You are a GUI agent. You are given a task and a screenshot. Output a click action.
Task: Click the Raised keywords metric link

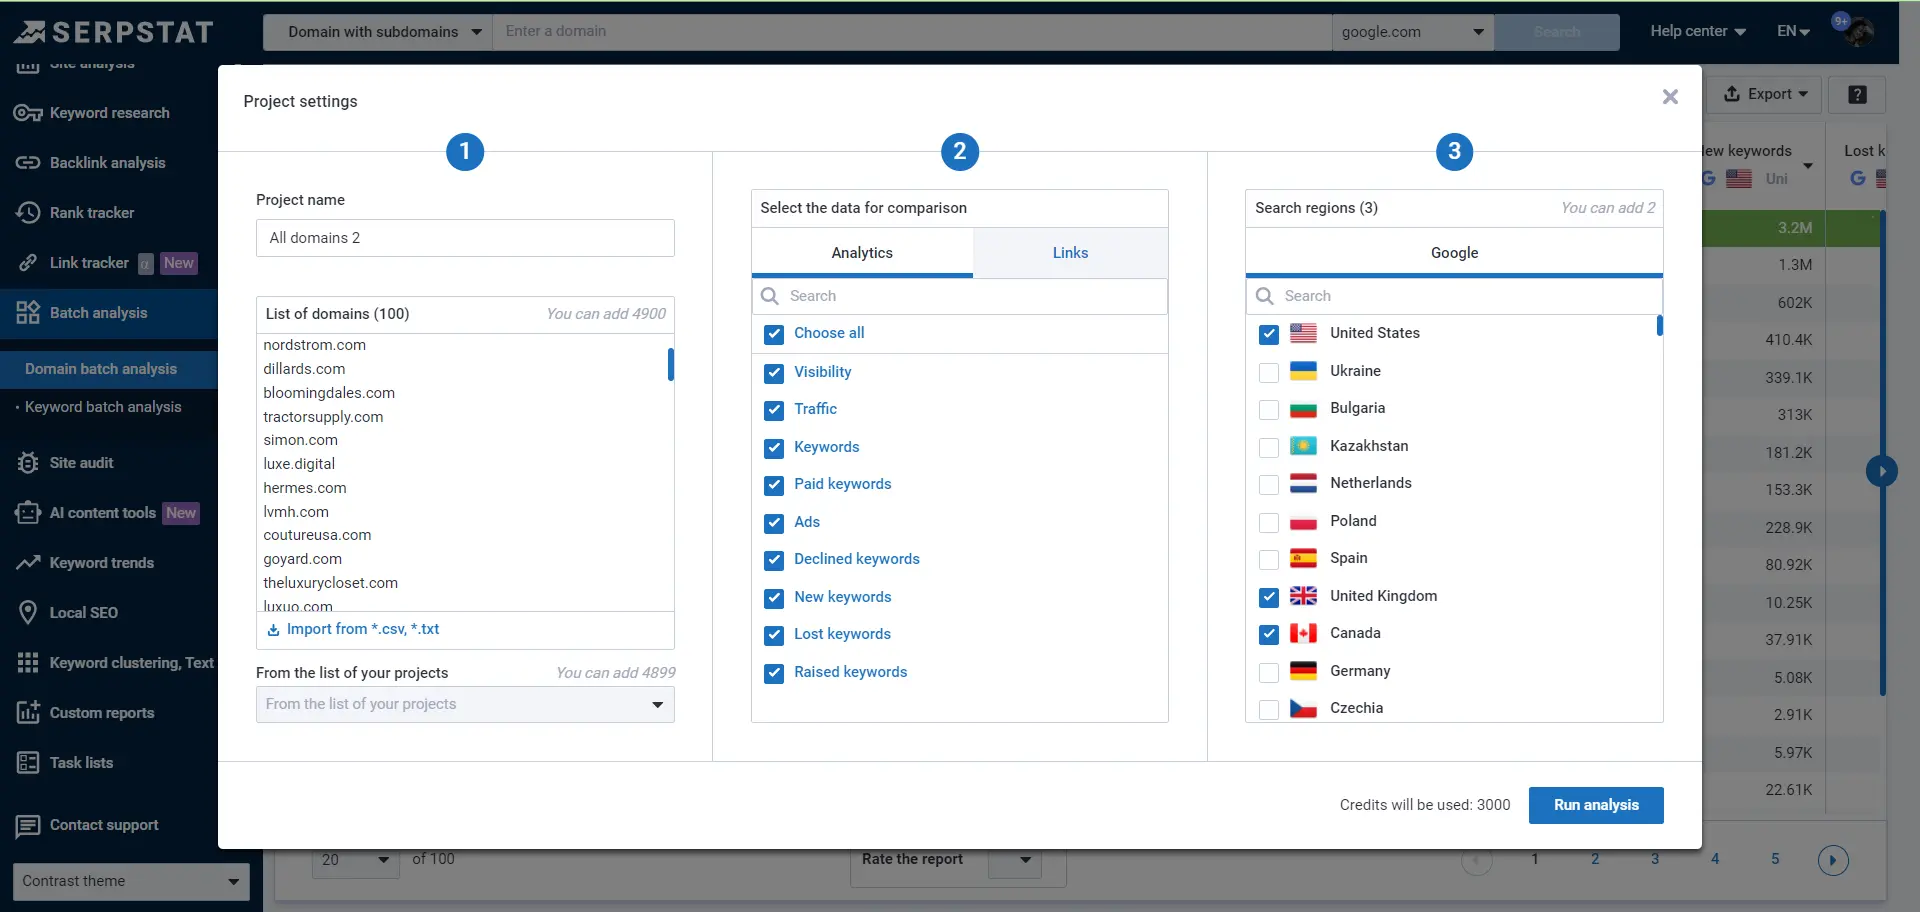click(850, 672)
